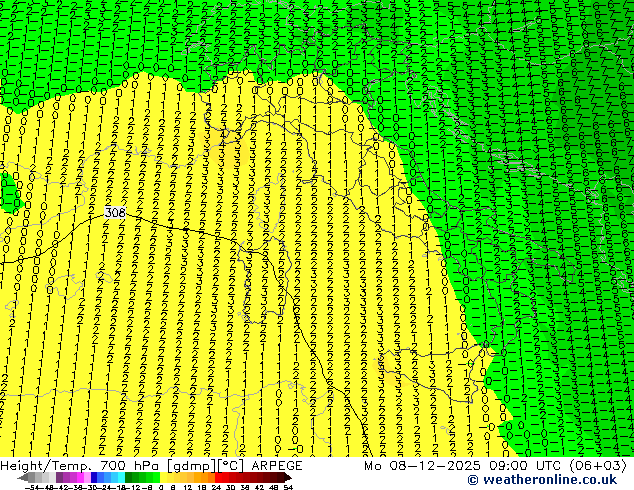Screen dimensions: 634x490
Task: Click the forecast date Mo 08-12-2025 09:00 UTC
Action: [x=464, y=466]
